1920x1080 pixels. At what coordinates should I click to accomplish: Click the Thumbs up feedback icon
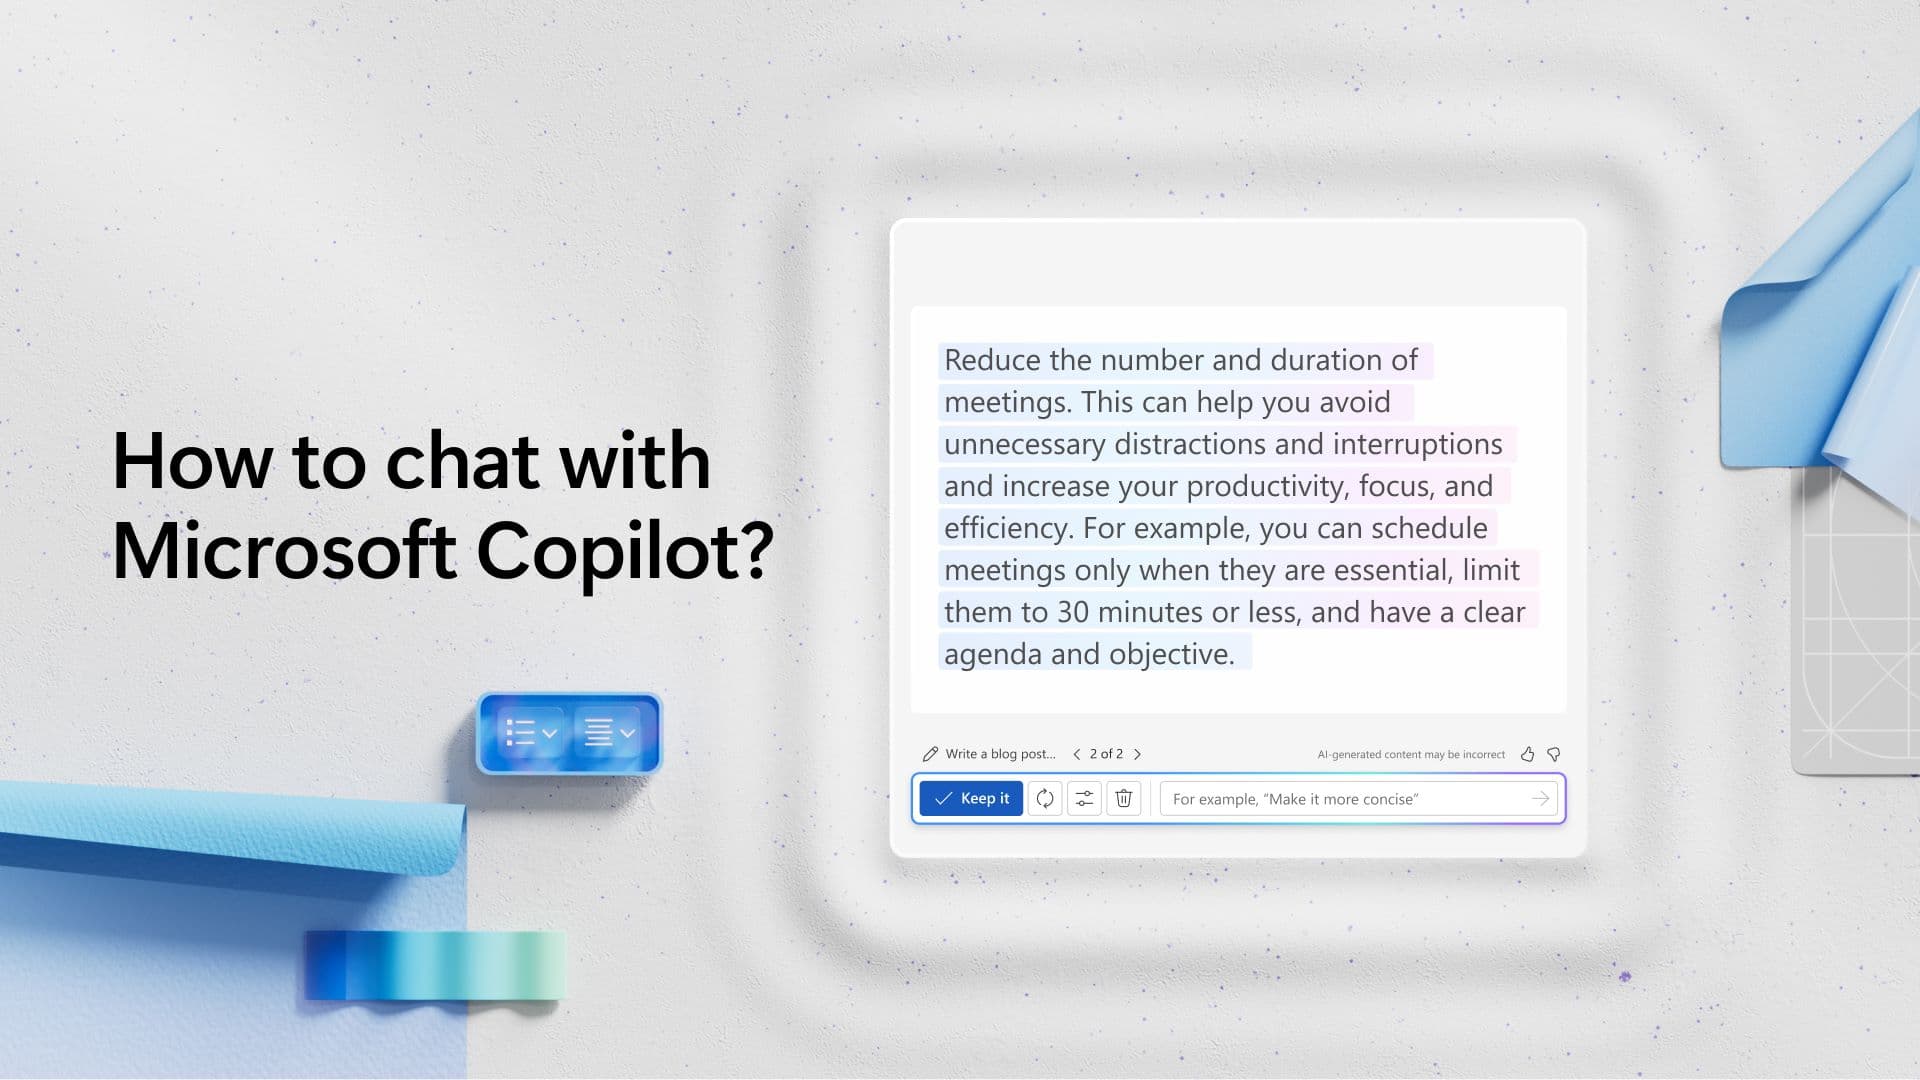pyautogui.click(x=1527, y=753)
